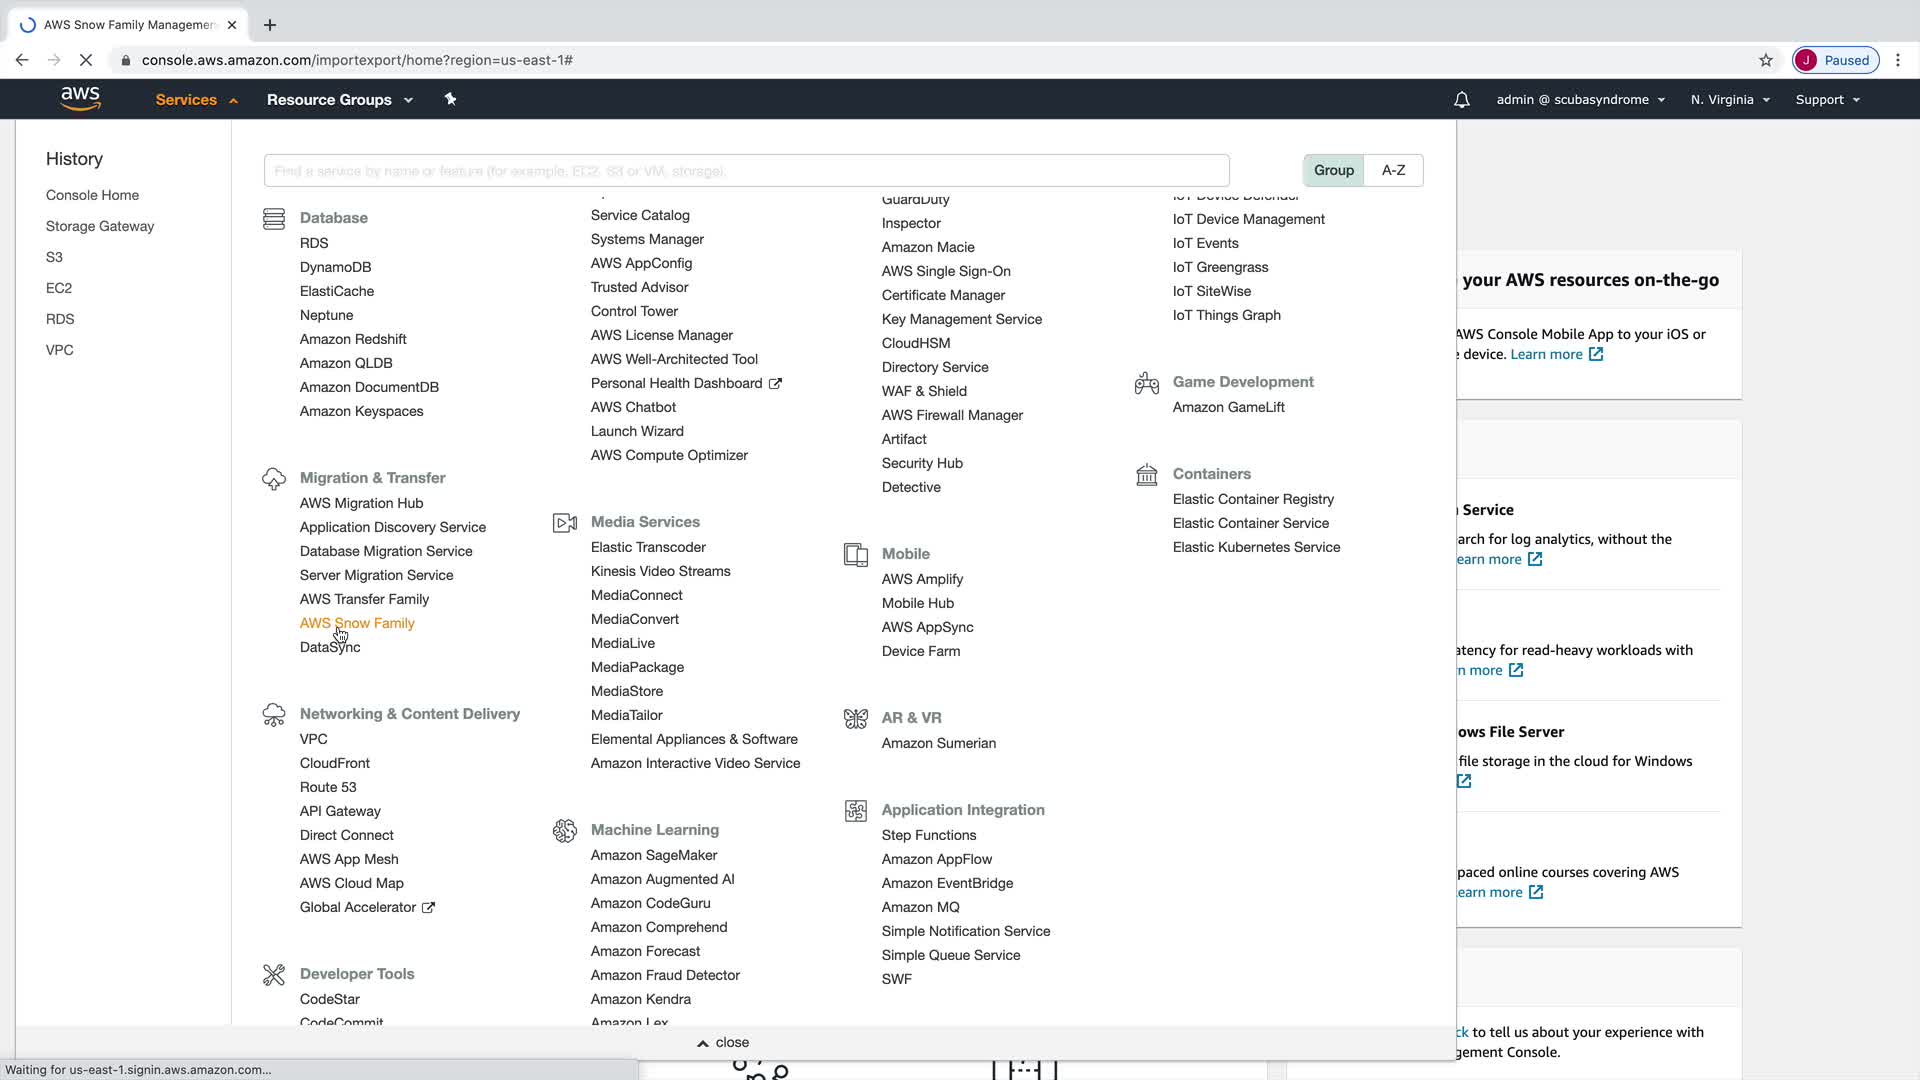
Task: Click the Game Development controller icon
Action: click(x=1146, y=383)
